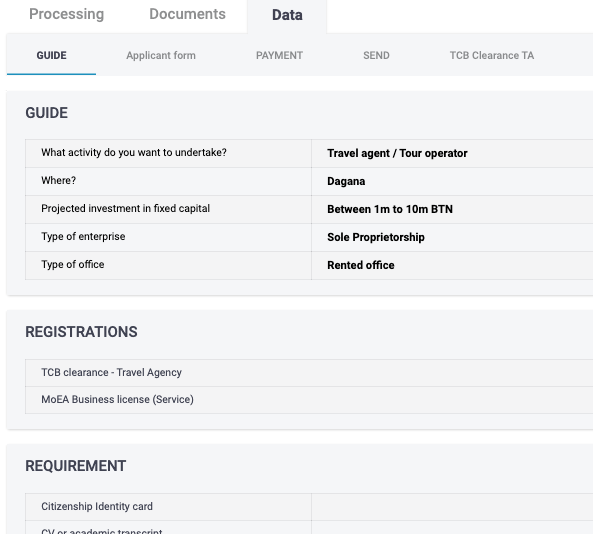Click the REQUIREMENT section heading

(x=76, y=466)
